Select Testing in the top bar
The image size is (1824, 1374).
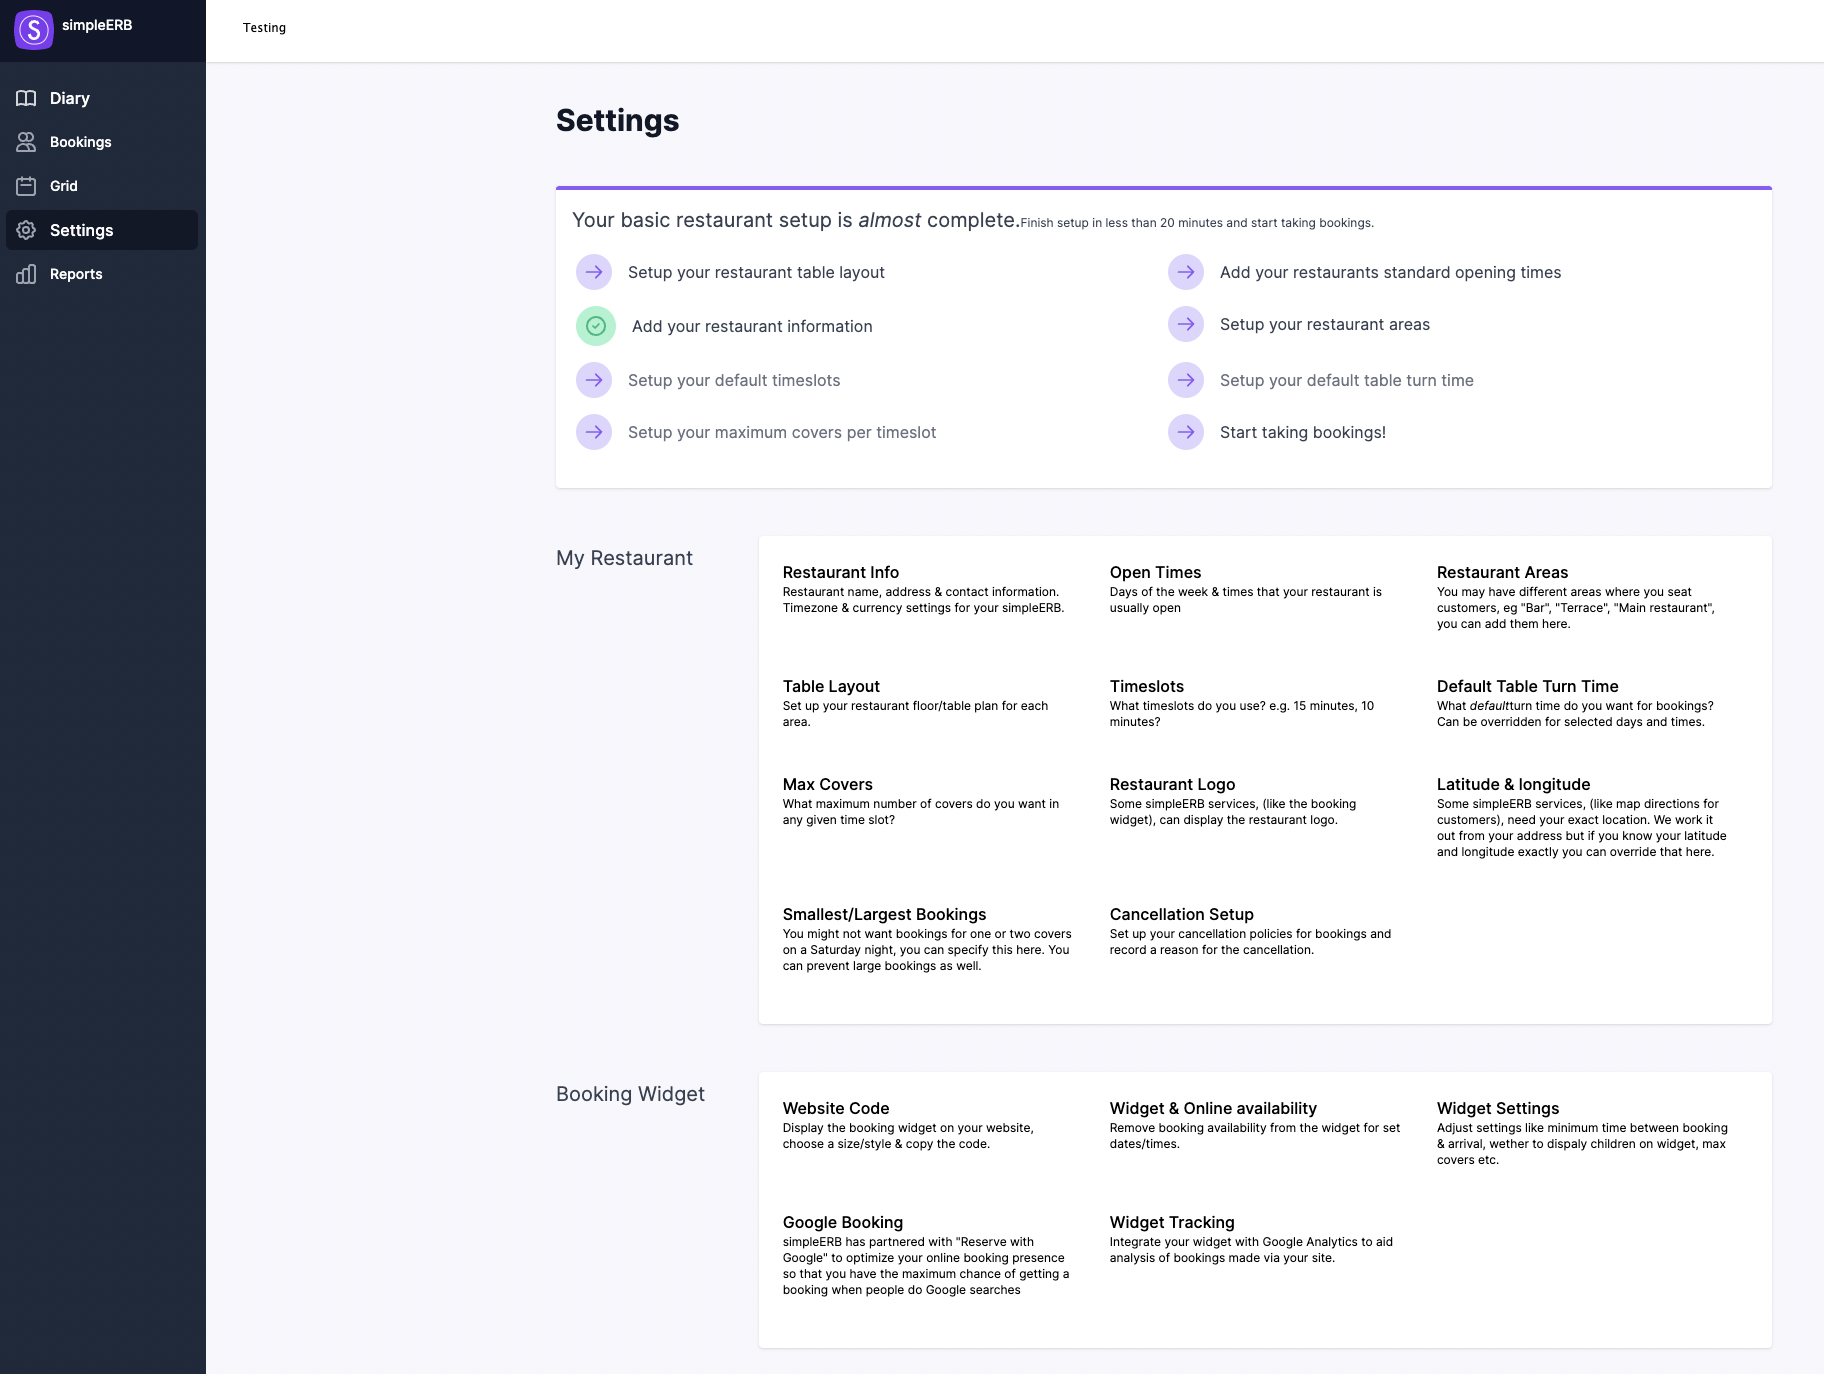coord(264,28)
